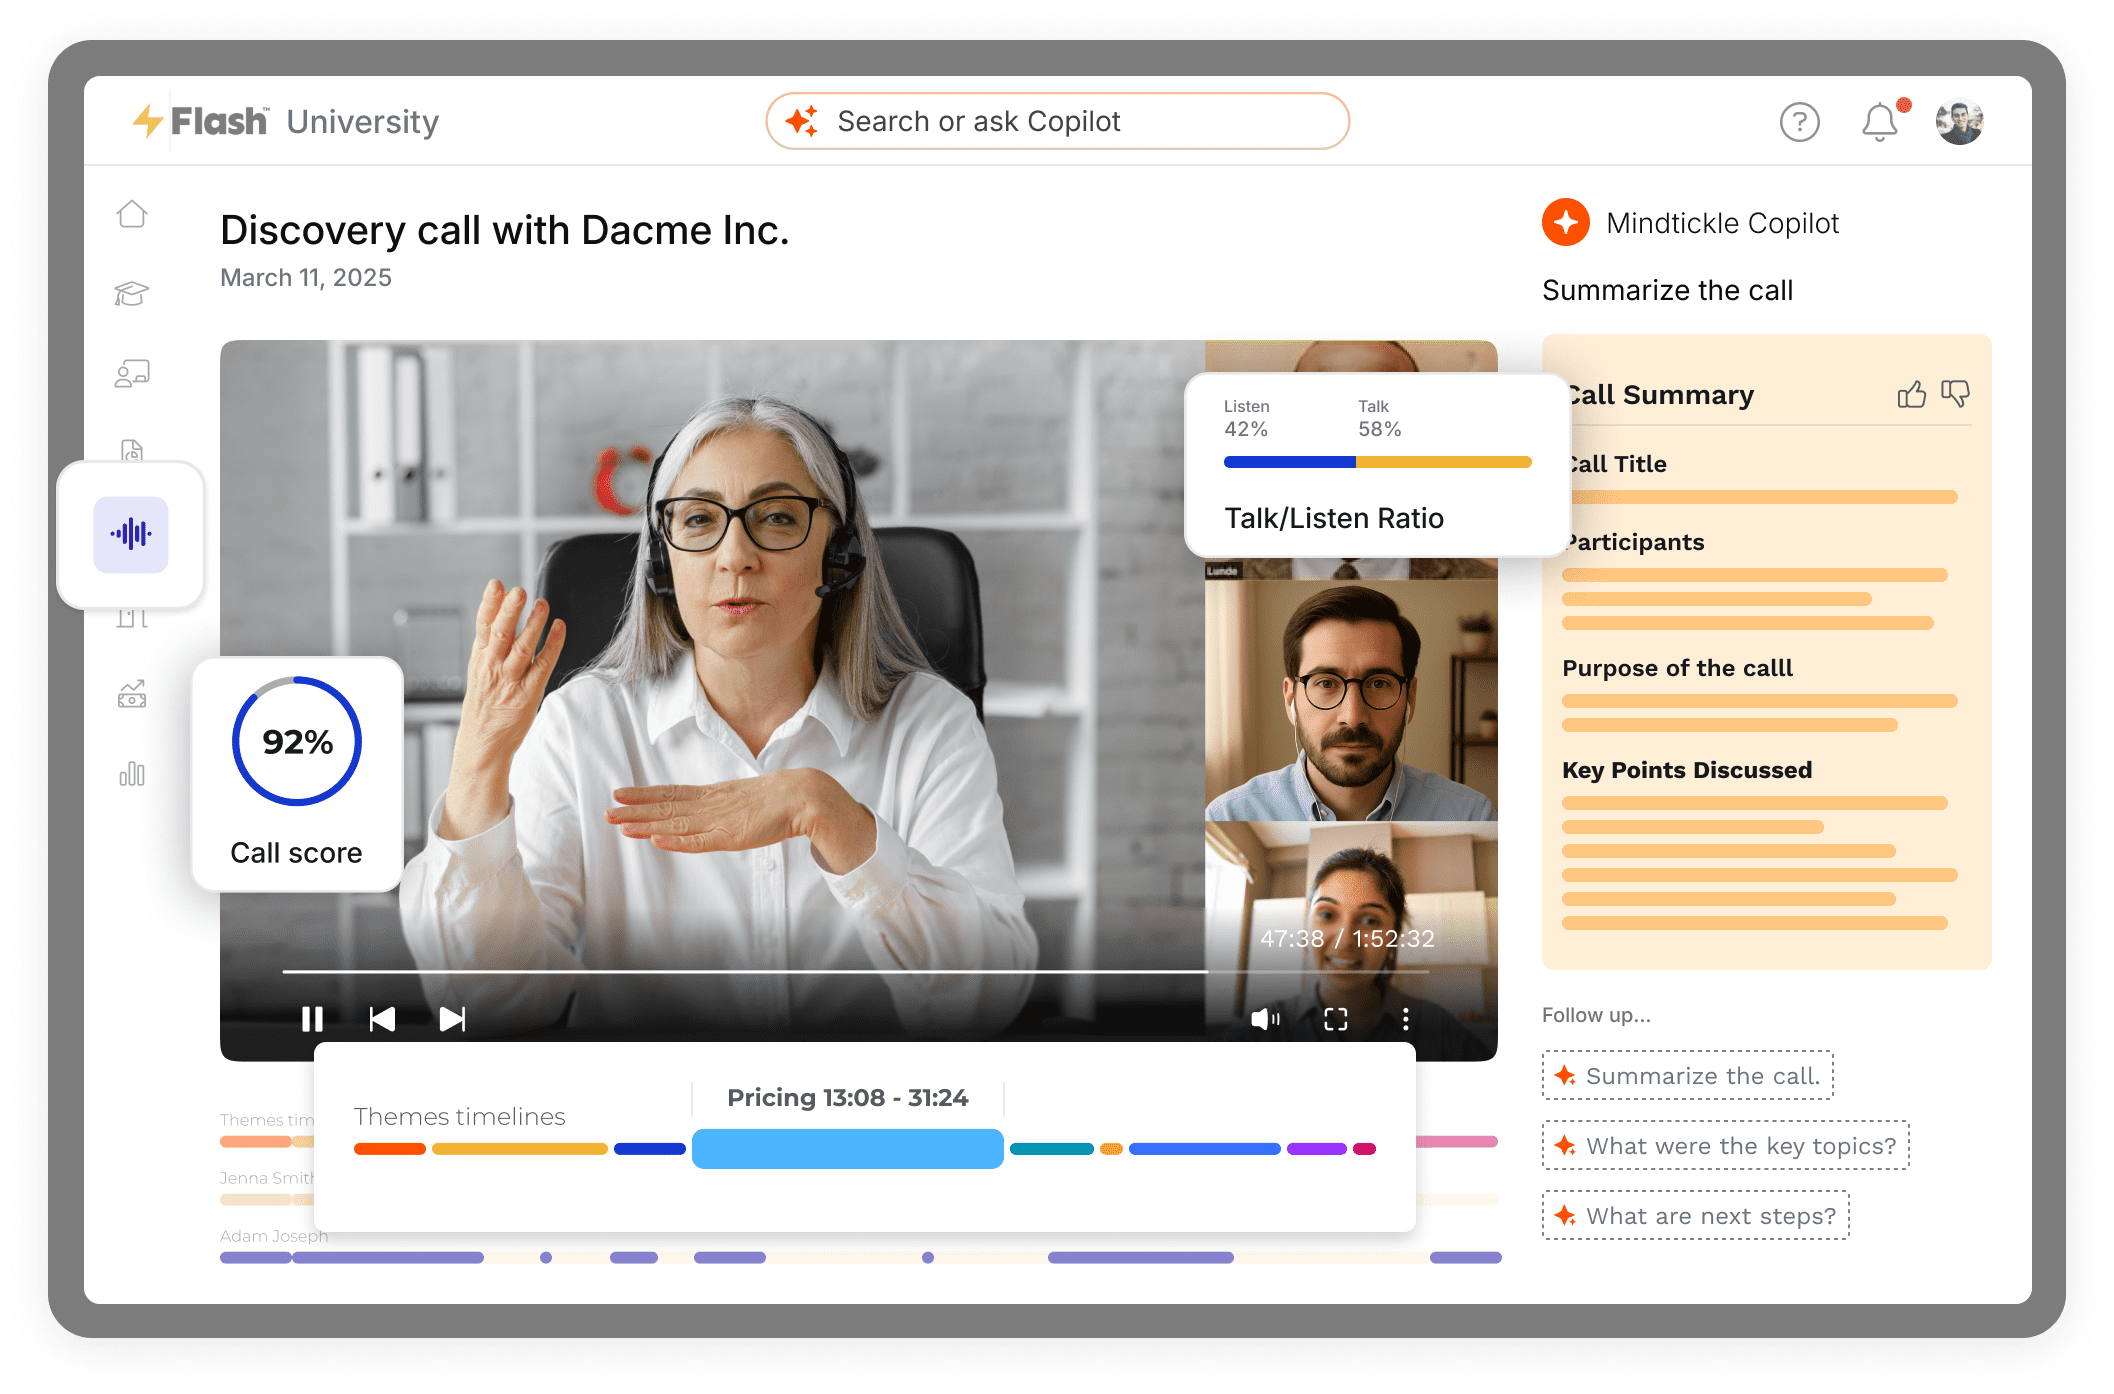Select the Pricing theme segment on timeline
The image size is (2114, 1394).
(847, 1148)
